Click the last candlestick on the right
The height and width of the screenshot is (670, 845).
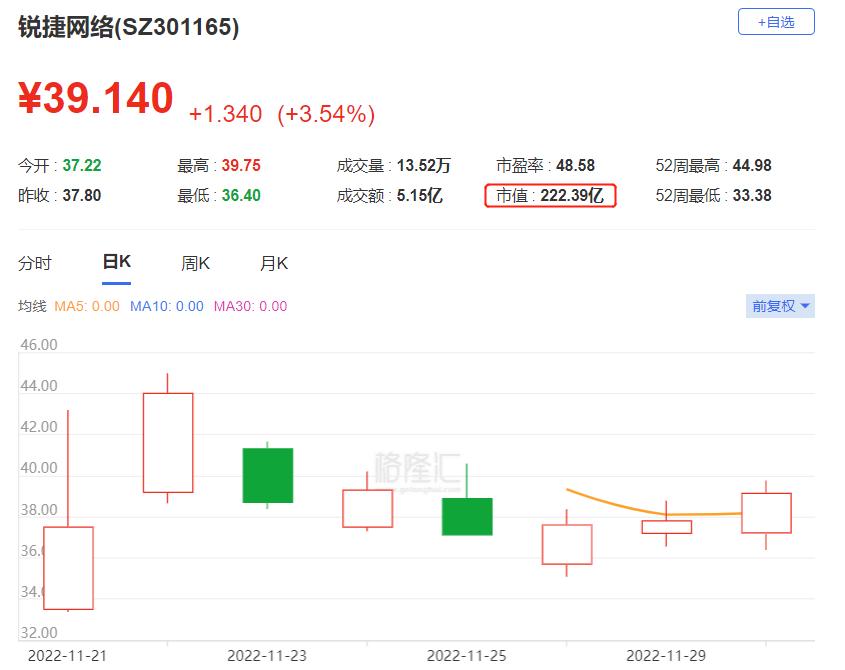[x=766, y=513]
